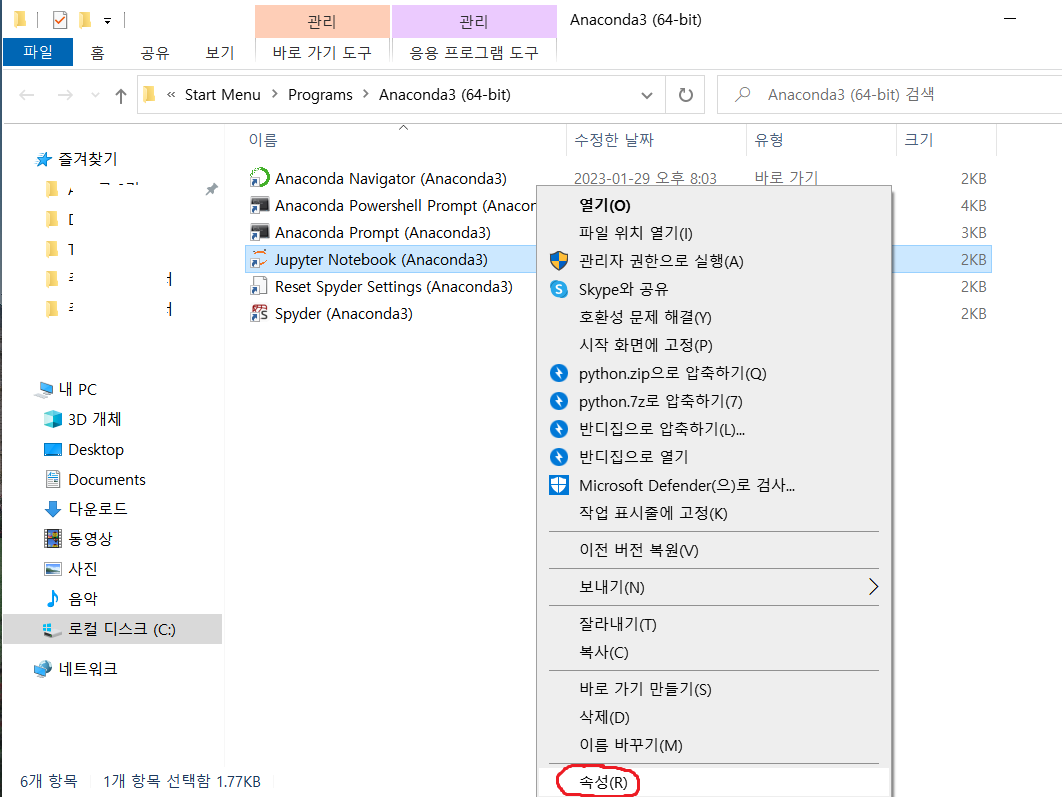Screen dimensions: 1062x797
Task: Select 바로 가기 만들기(S)
Action: pyautogui.click(x=714, y=689)
